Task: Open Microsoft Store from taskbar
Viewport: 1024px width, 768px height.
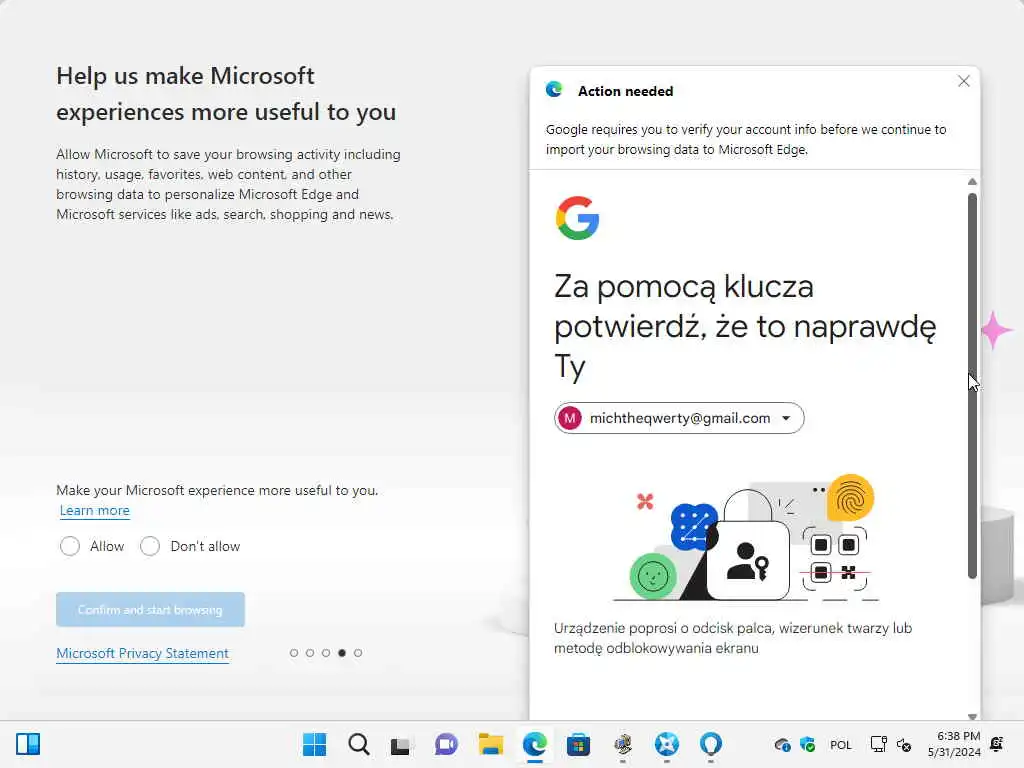Action: 578,744
